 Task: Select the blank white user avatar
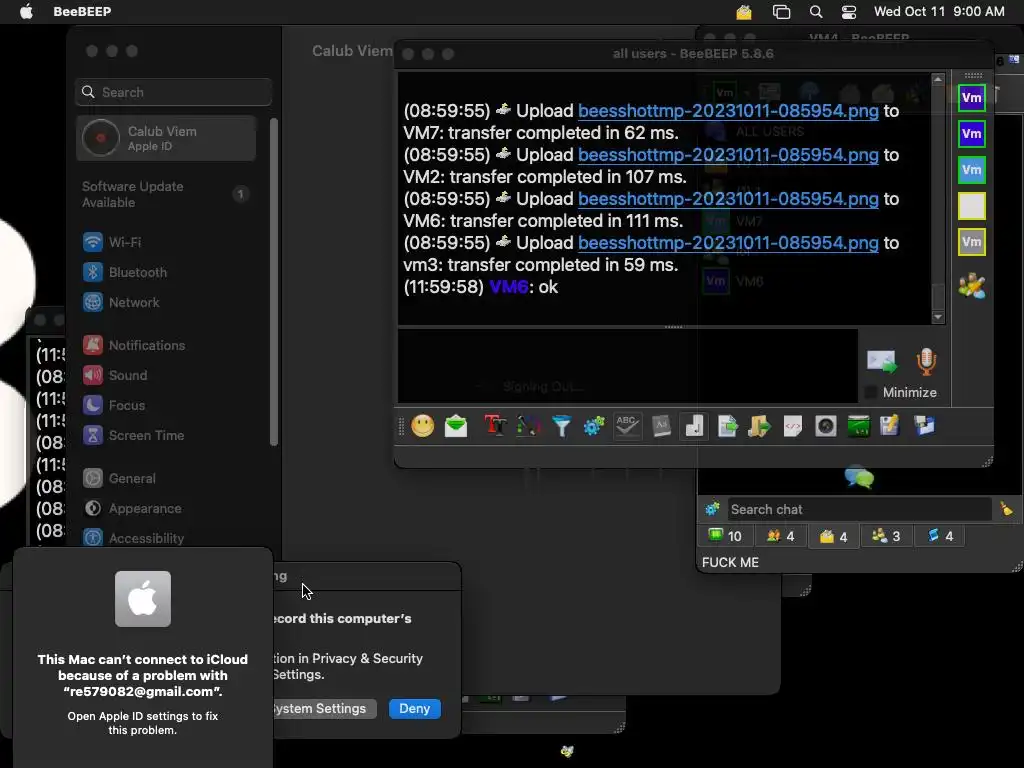click(x=972, y=206)
